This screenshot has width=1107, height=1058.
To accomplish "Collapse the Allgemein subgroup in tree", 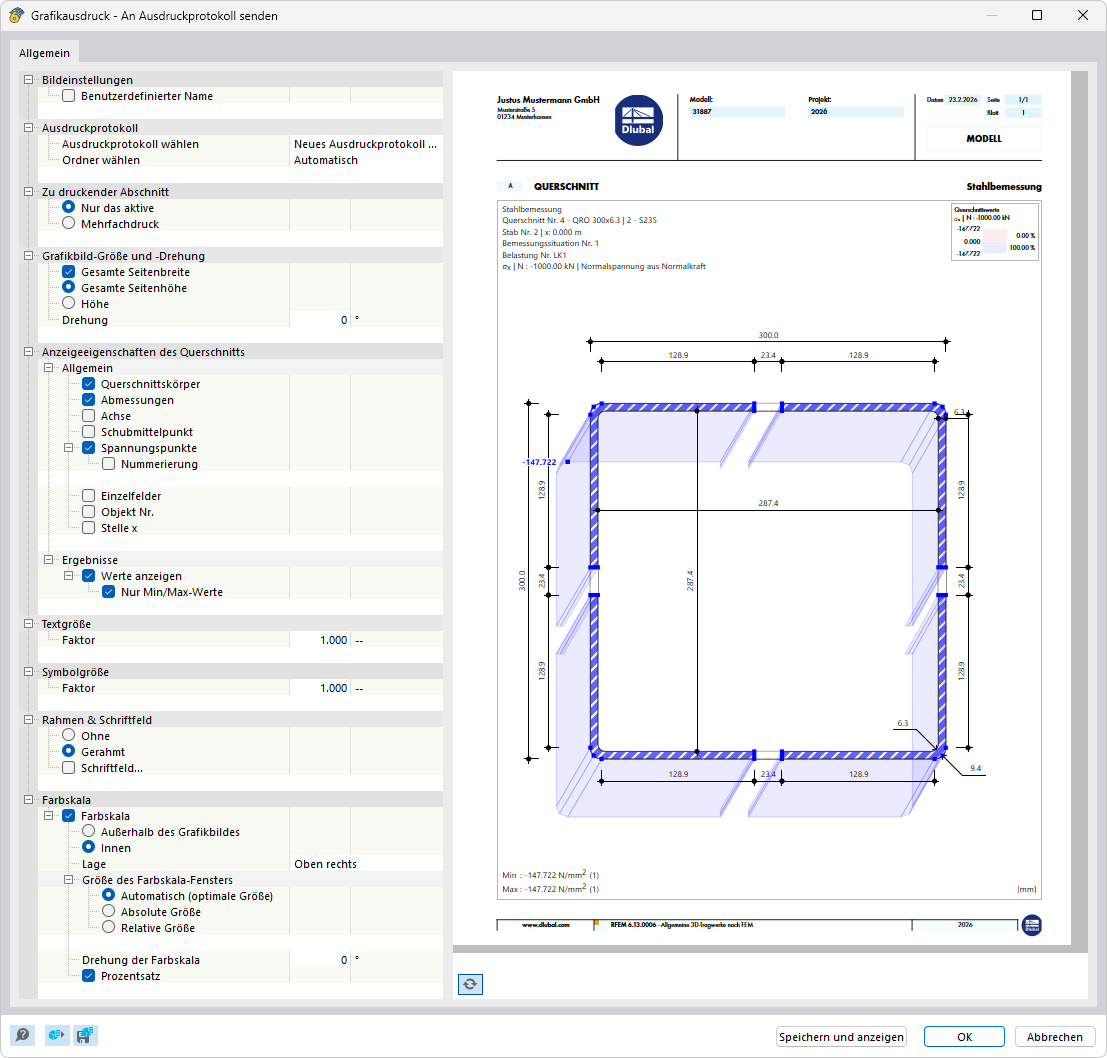I will [x=49, y=368].
